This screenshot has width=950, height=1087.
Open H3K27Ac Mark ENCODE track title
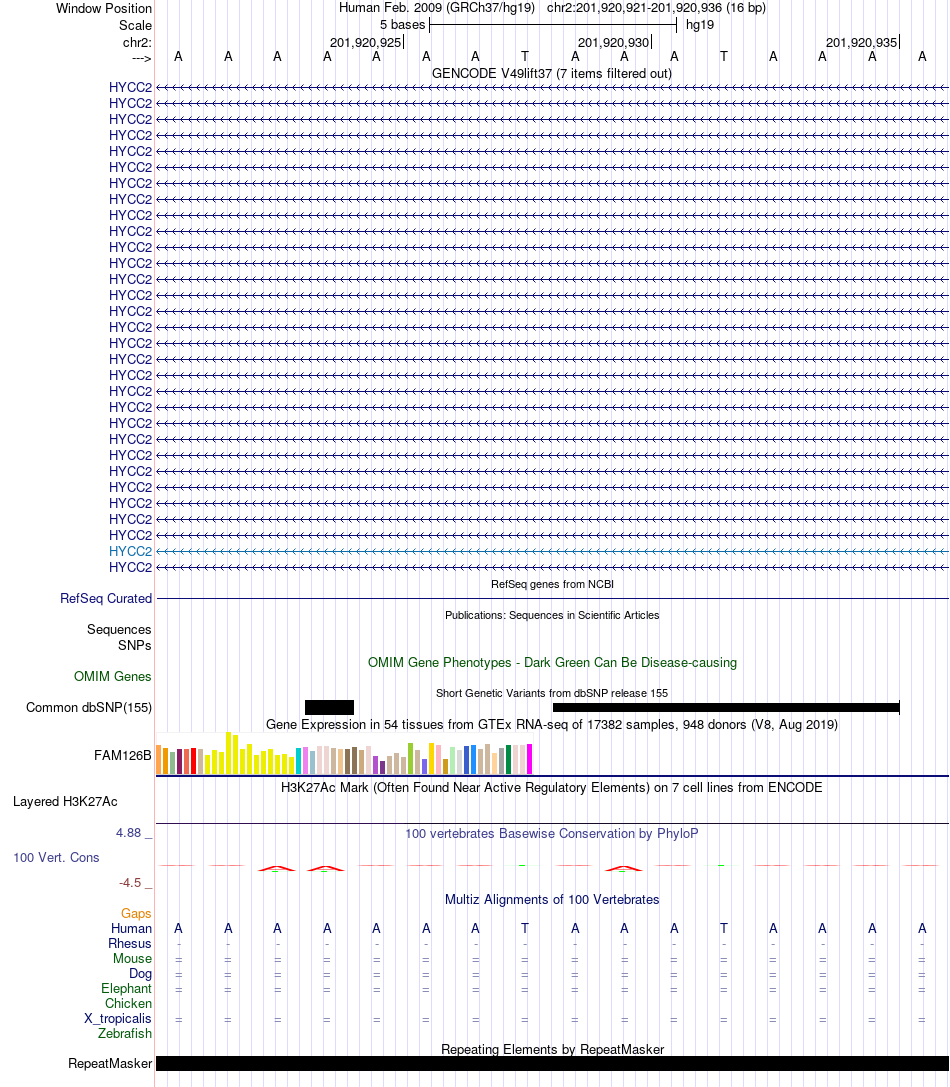pyautogui.click(x=552, y=788)
